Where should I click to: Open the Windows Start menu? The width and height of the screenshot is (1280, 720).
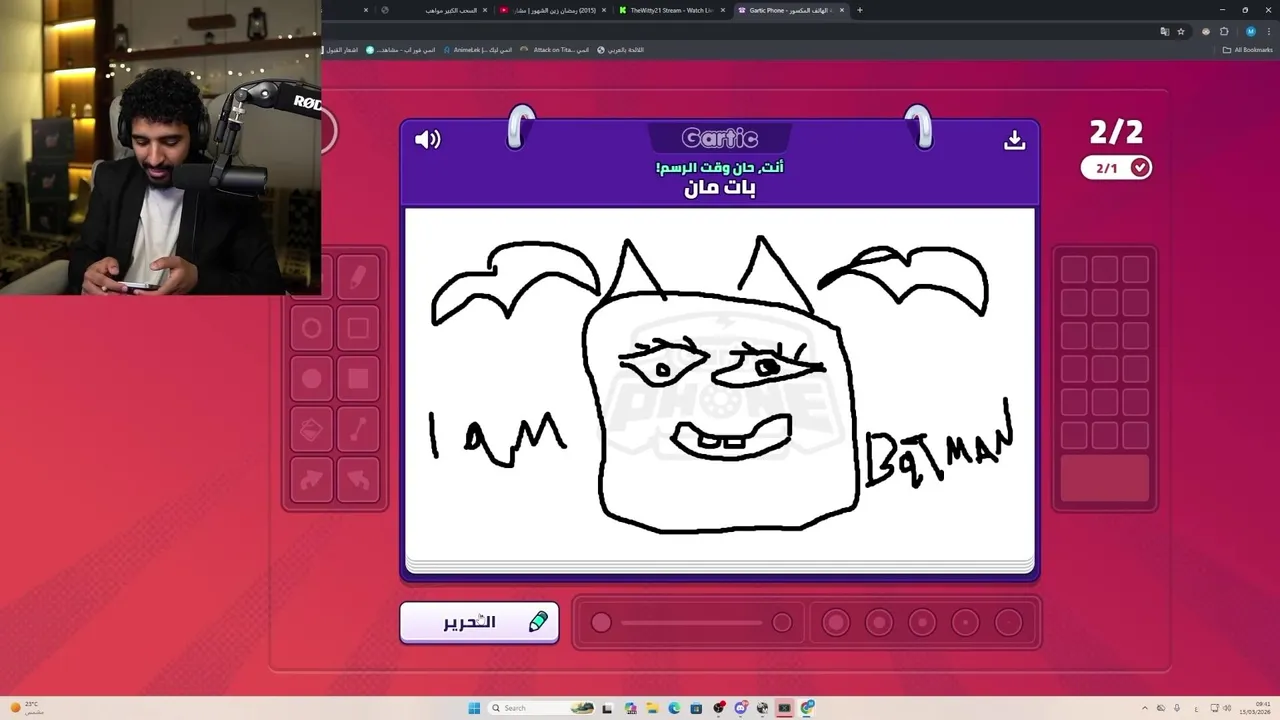click(474, 708)
